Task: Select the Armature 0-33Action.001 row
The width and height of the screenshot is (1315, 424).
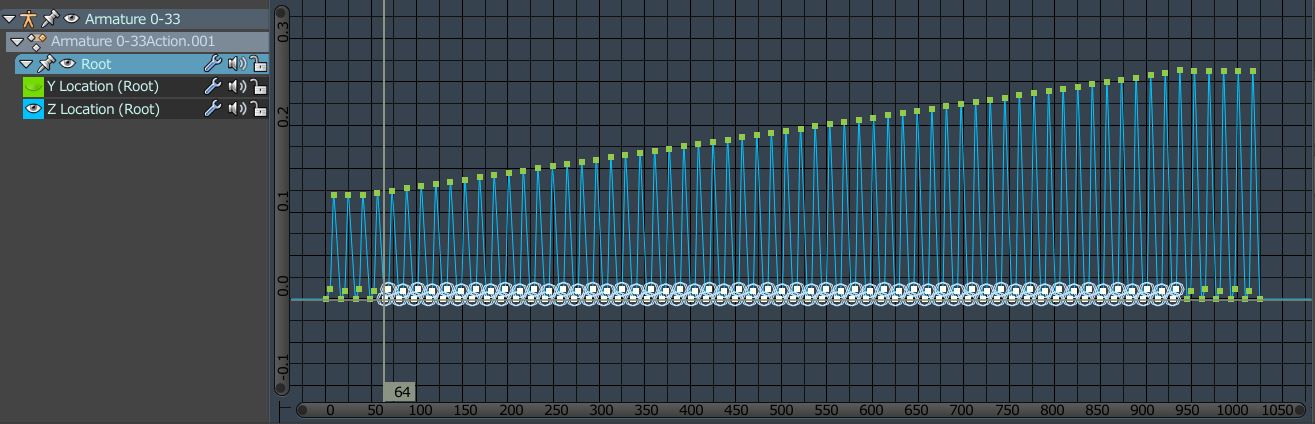Action: pyautogui.click(x=137, y=41)
